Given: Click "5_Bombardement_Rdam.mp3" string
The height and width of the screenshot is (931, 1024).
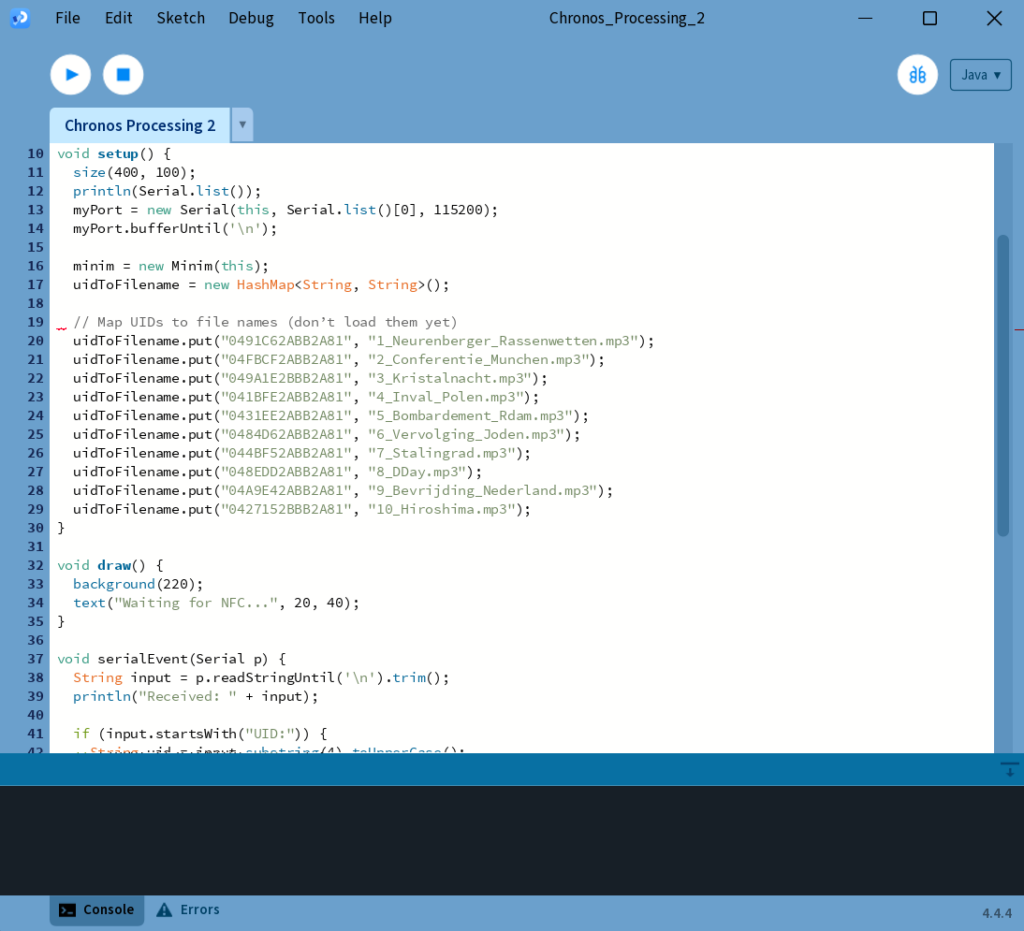Looking at the screenshot, I should pyautogui.click(x=470, y=416).
